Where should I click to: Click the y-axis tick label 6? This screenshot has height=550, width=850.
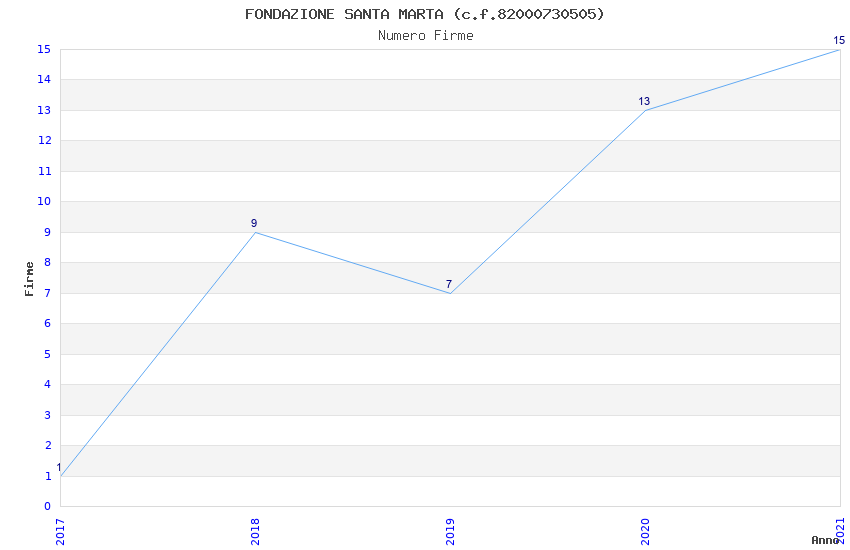click(x=48, y=323)
